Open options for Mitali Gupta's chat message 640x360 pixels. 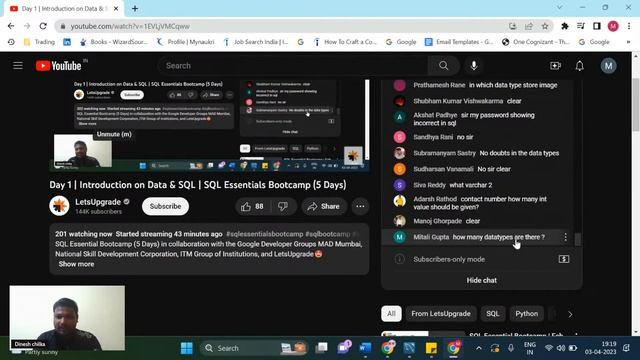click(565, 237)
